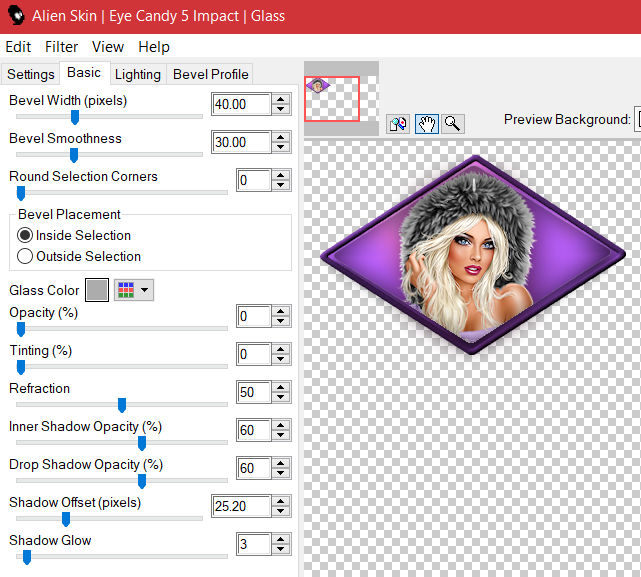Viewport: 641px width, 577px height.
Task: Open the Edit menu
Action: coord(18,47)
